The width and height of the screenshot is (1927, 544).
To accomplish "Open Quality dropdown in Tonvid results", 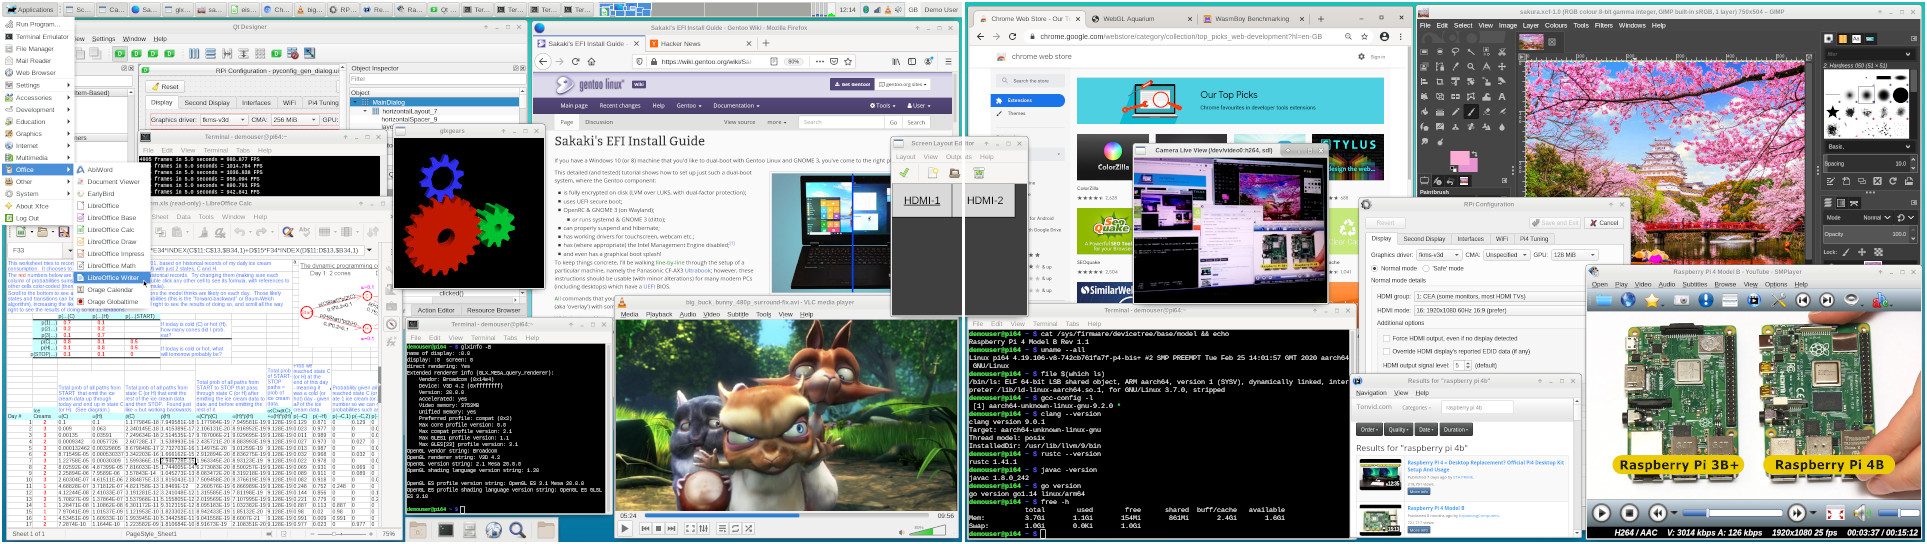I will (1398, 429).
